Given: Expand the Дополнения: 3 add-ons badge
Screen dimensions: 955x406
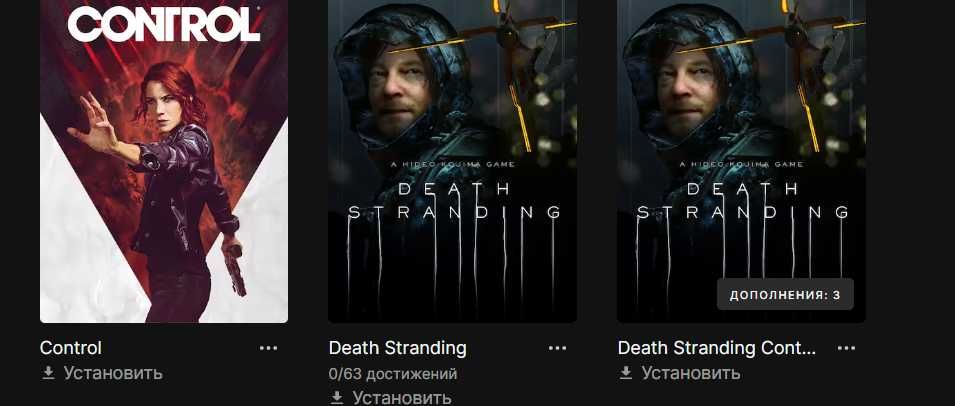Looking at the screenshot, I should coord(785,295).
